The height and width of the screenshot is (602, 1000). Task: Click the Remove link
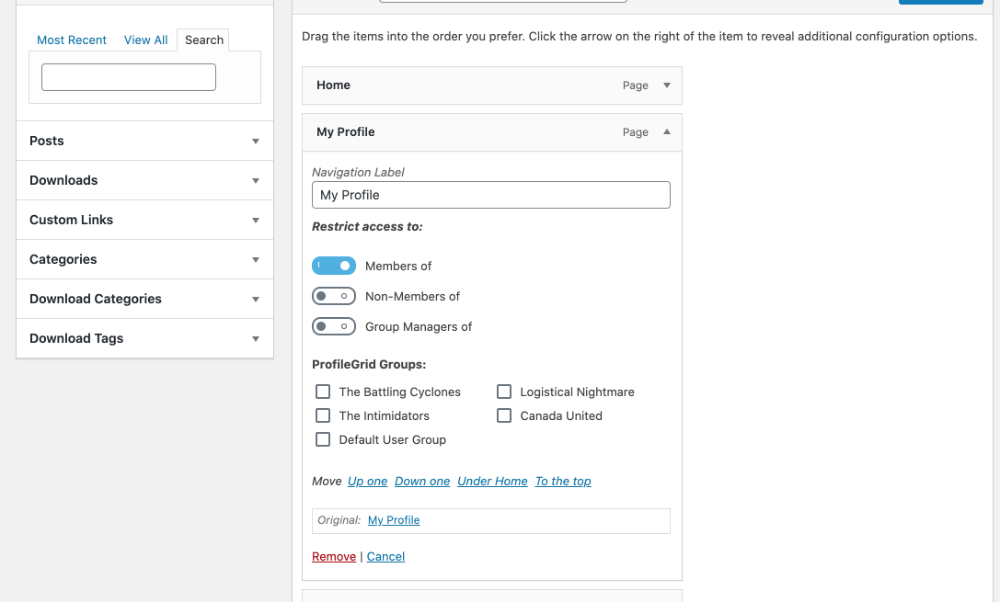[x=334, y=557]
